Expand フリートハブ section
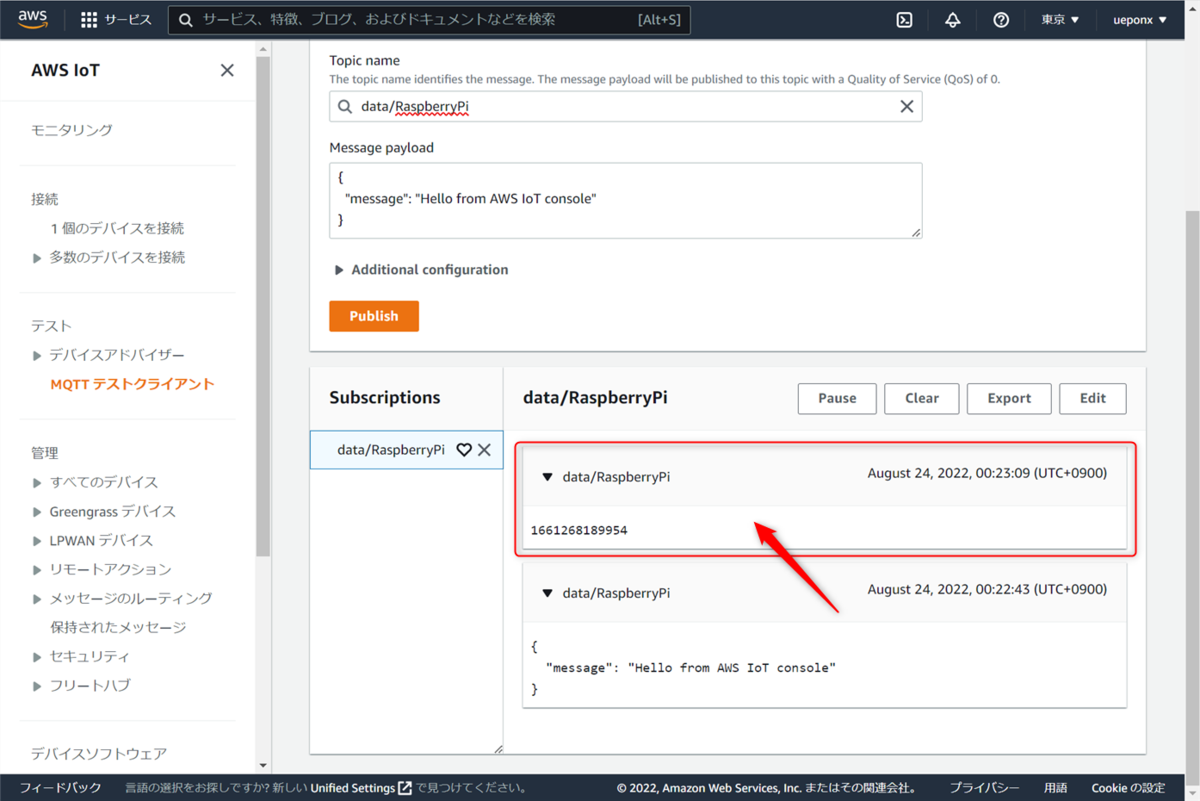 [37, 686]
